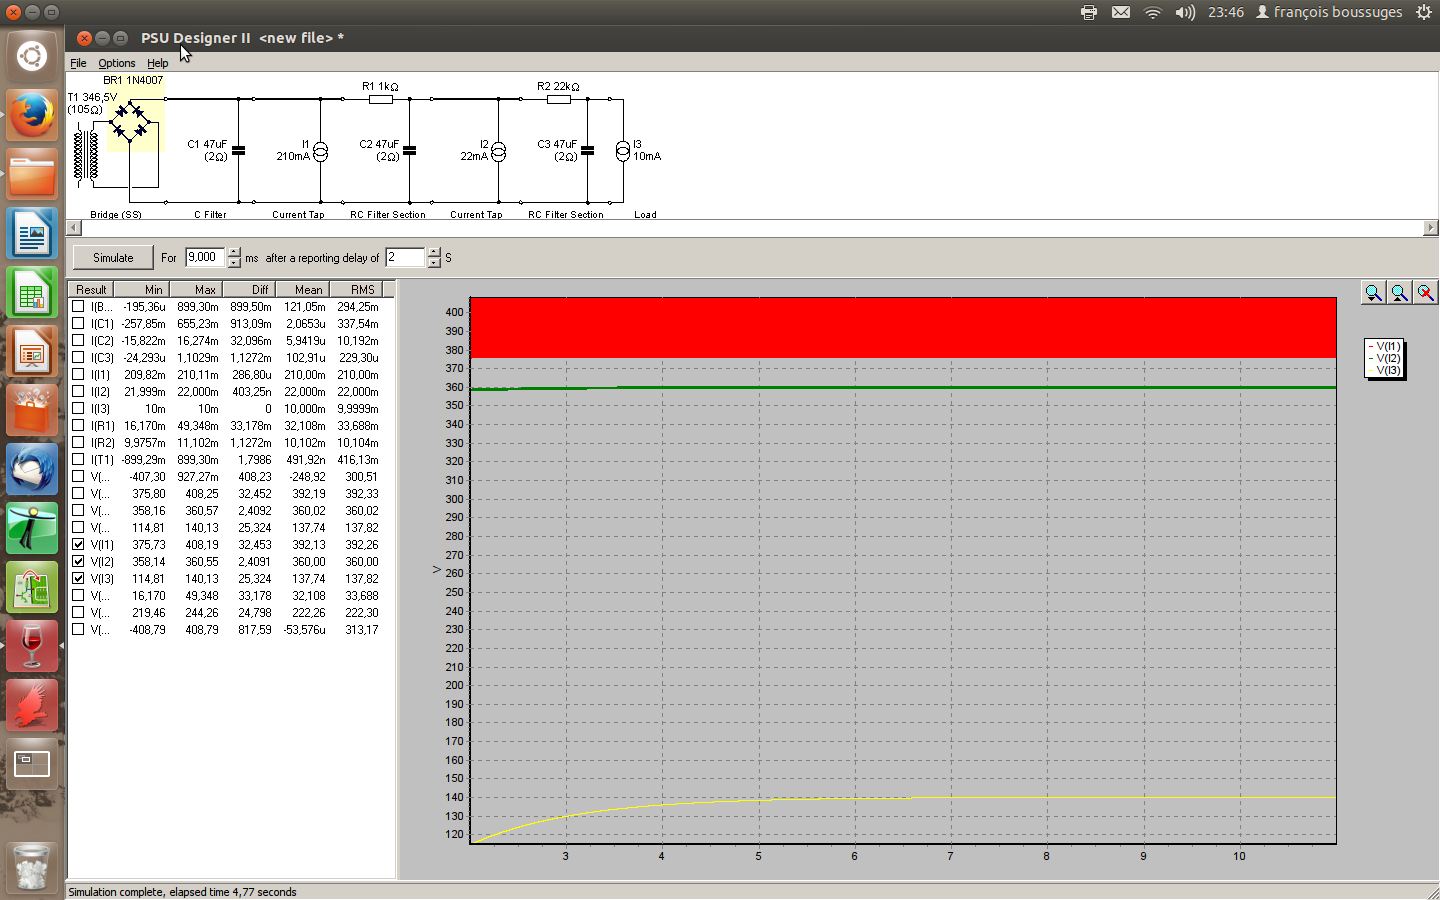Click the zoom in magnifier icon
This screenshot has width=1440, height=900.
tap(1373, 293)
